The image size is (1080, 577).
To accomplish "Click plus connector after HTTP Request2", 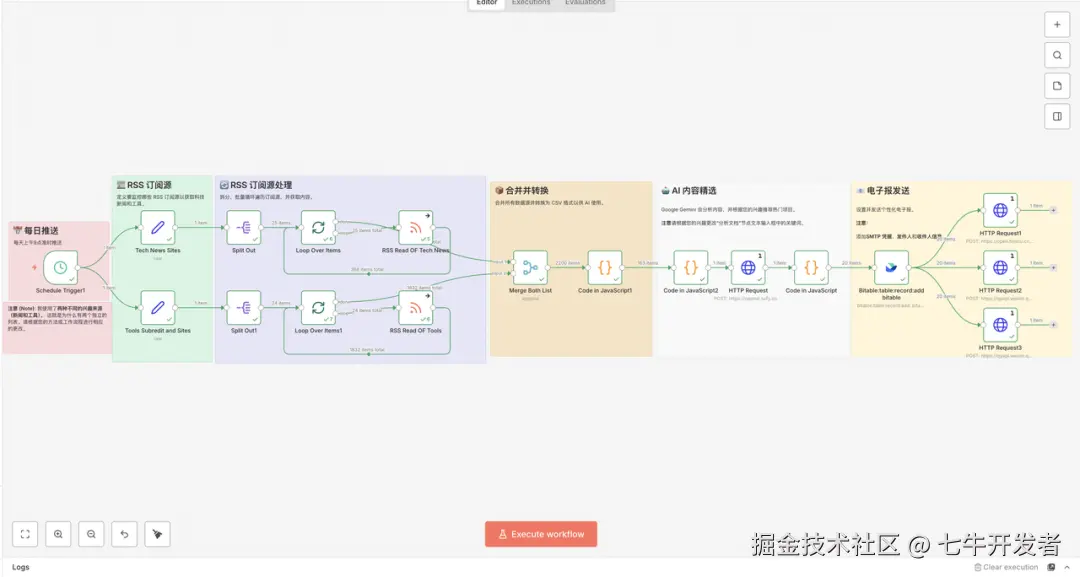I will [1053, 267].
